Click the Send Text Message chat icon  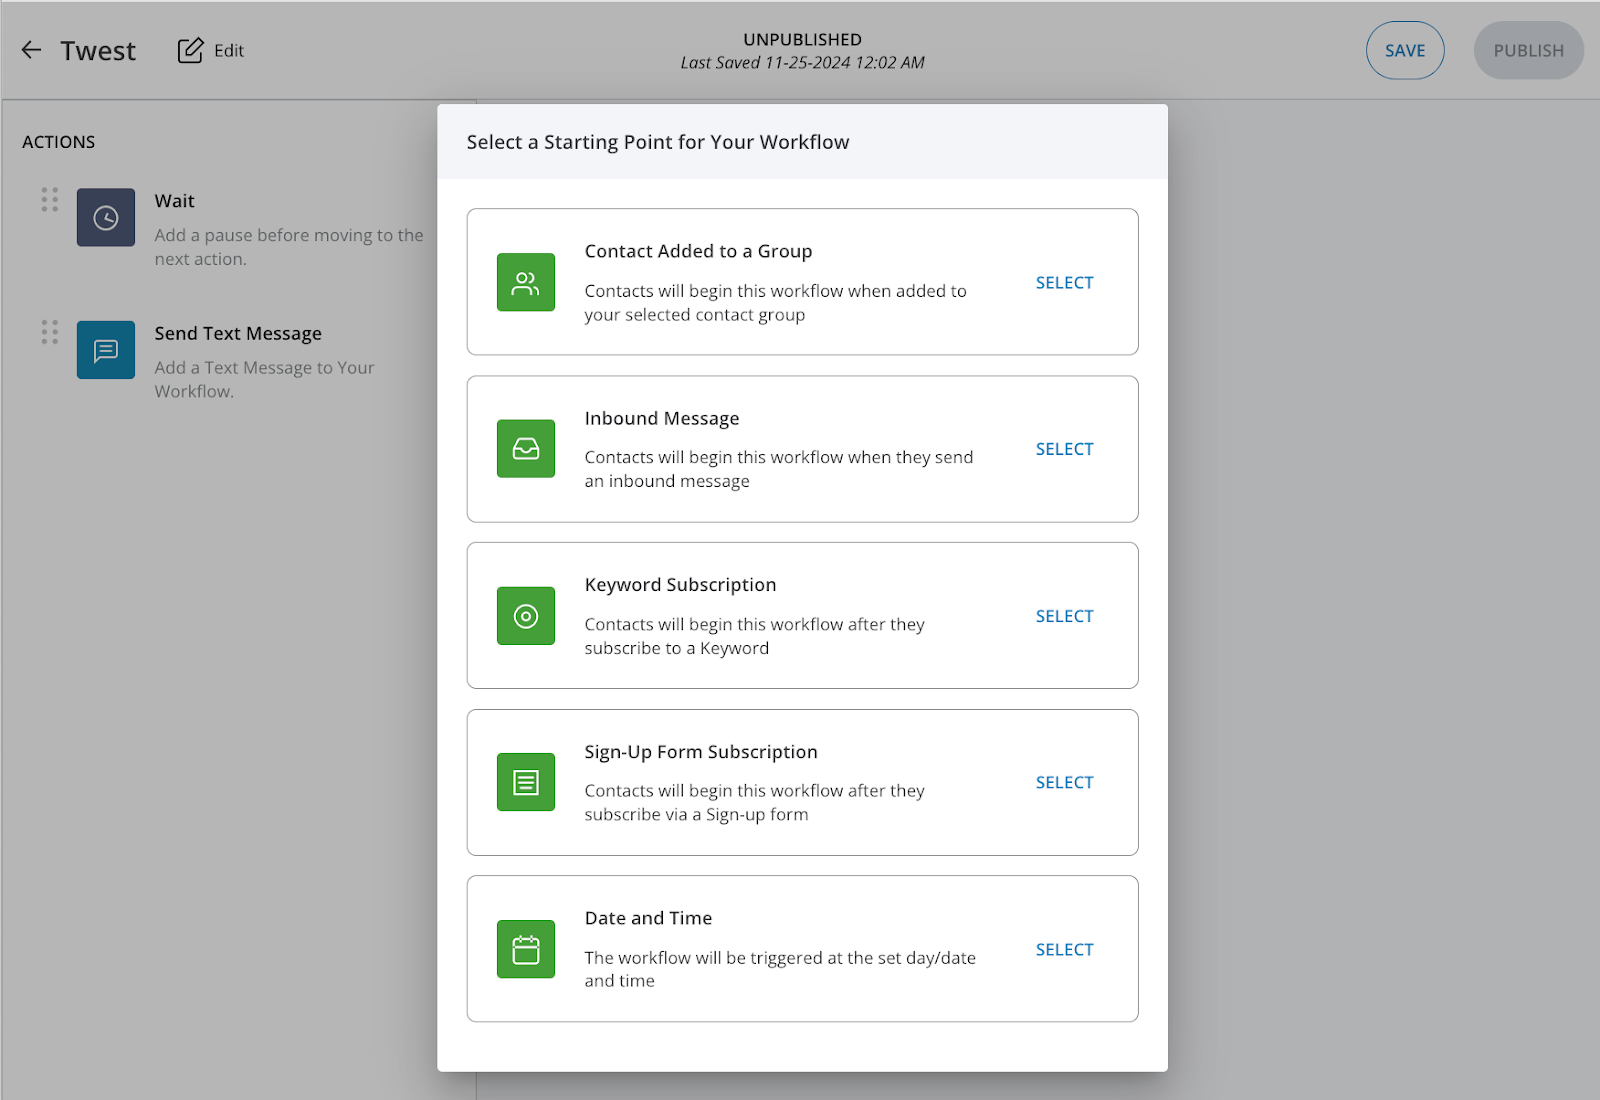pyautogui.click(x=106, y=350)
